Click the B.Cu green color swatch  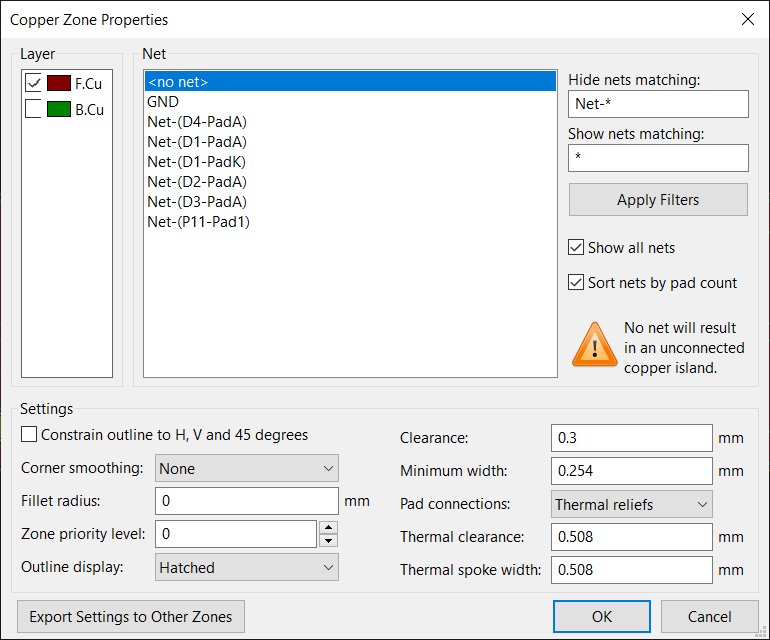pos(58,110)
